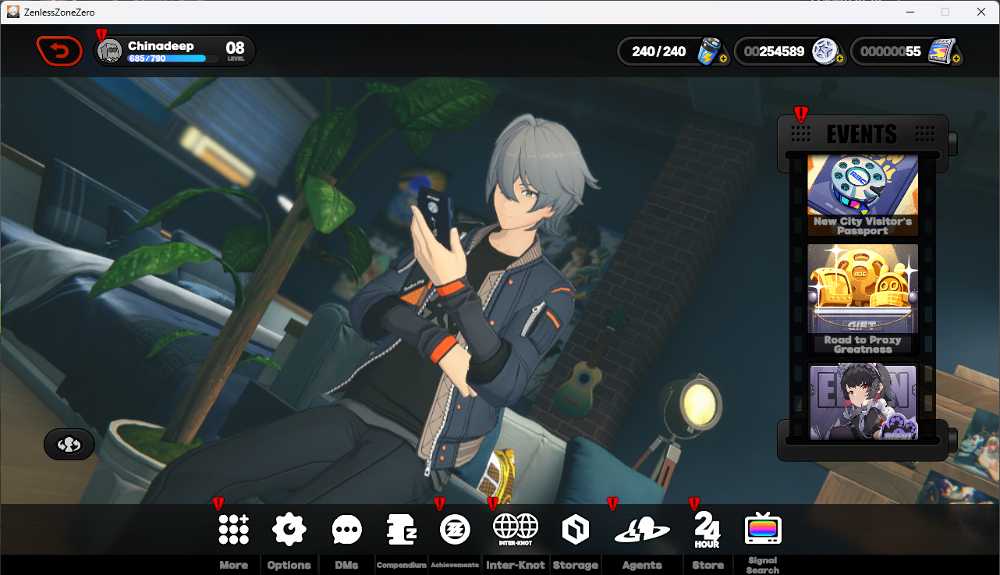Open the More grid icon
The image size is (1000, 575).
233,529
